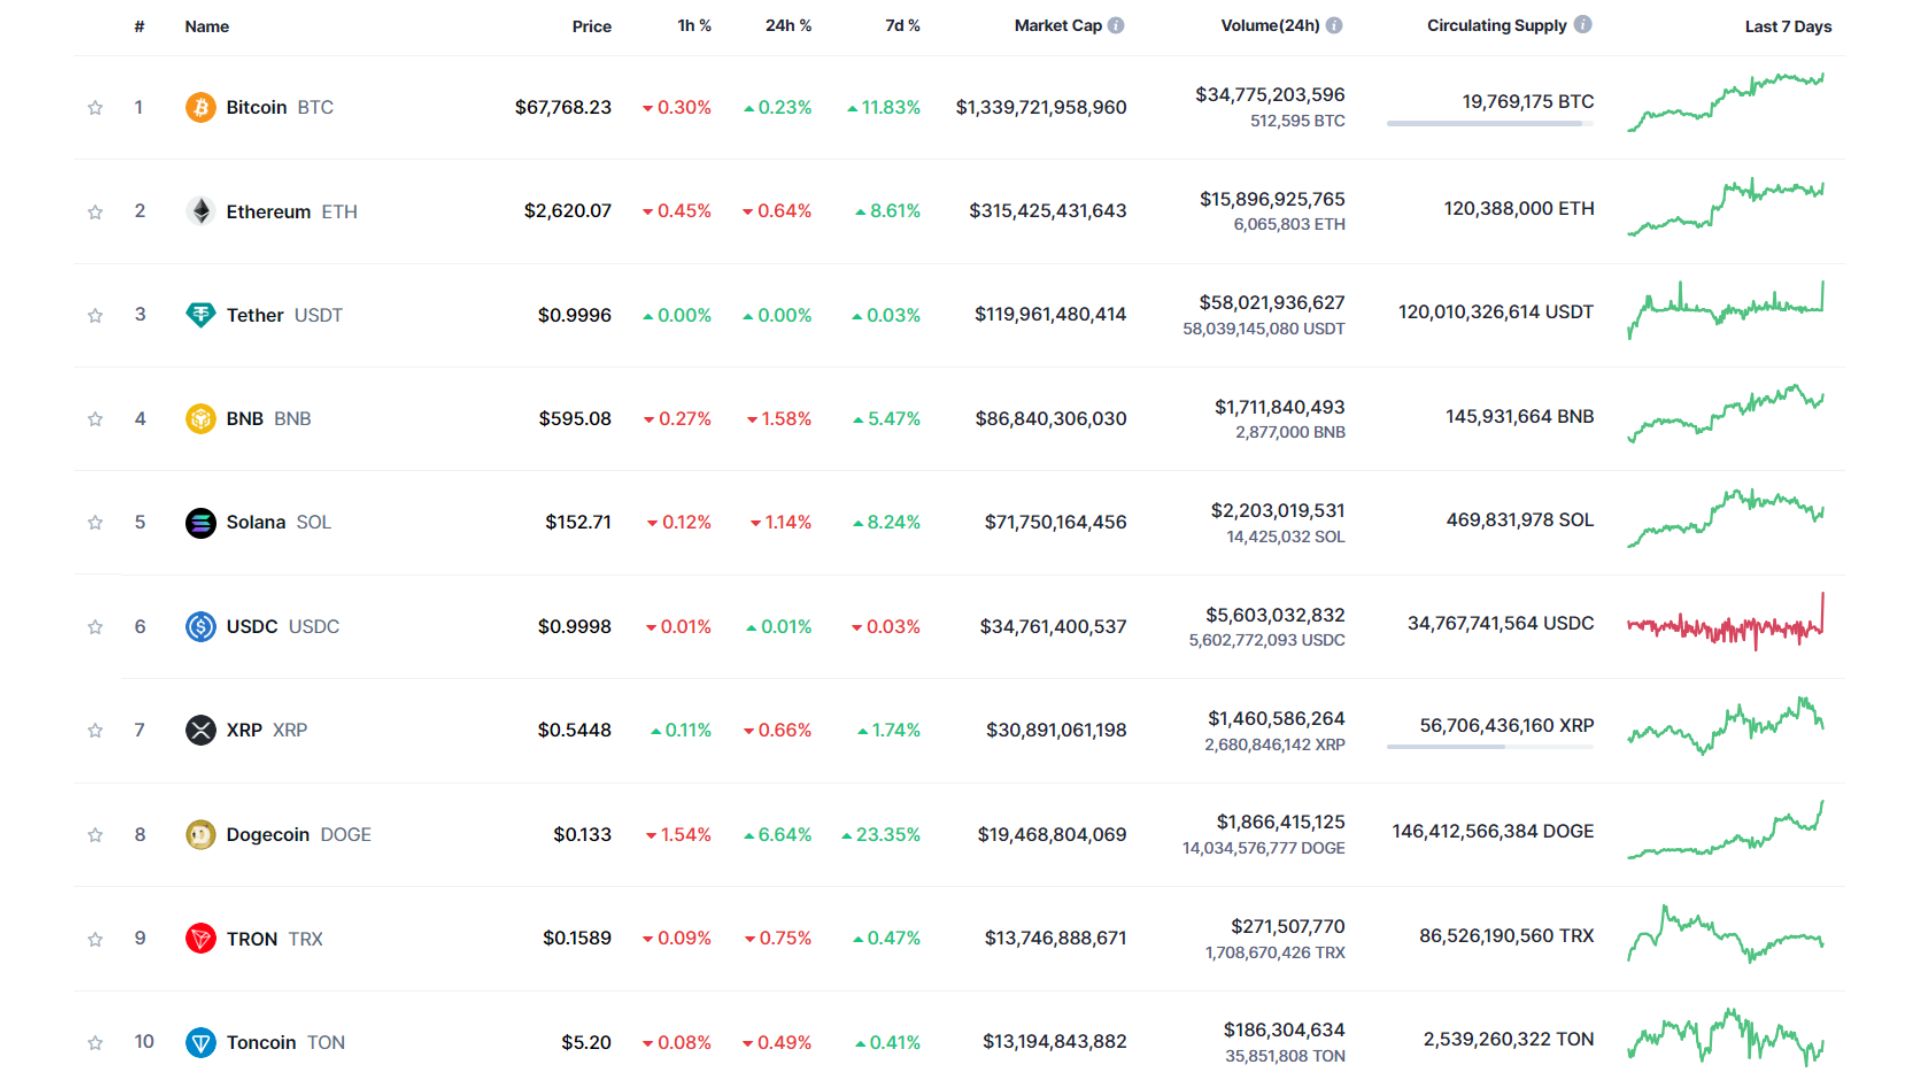Image resolution: width=1920 pixels, height=1080 pixels.
Task: Click the USDC coin logo
Action: [x=201, y=626]
